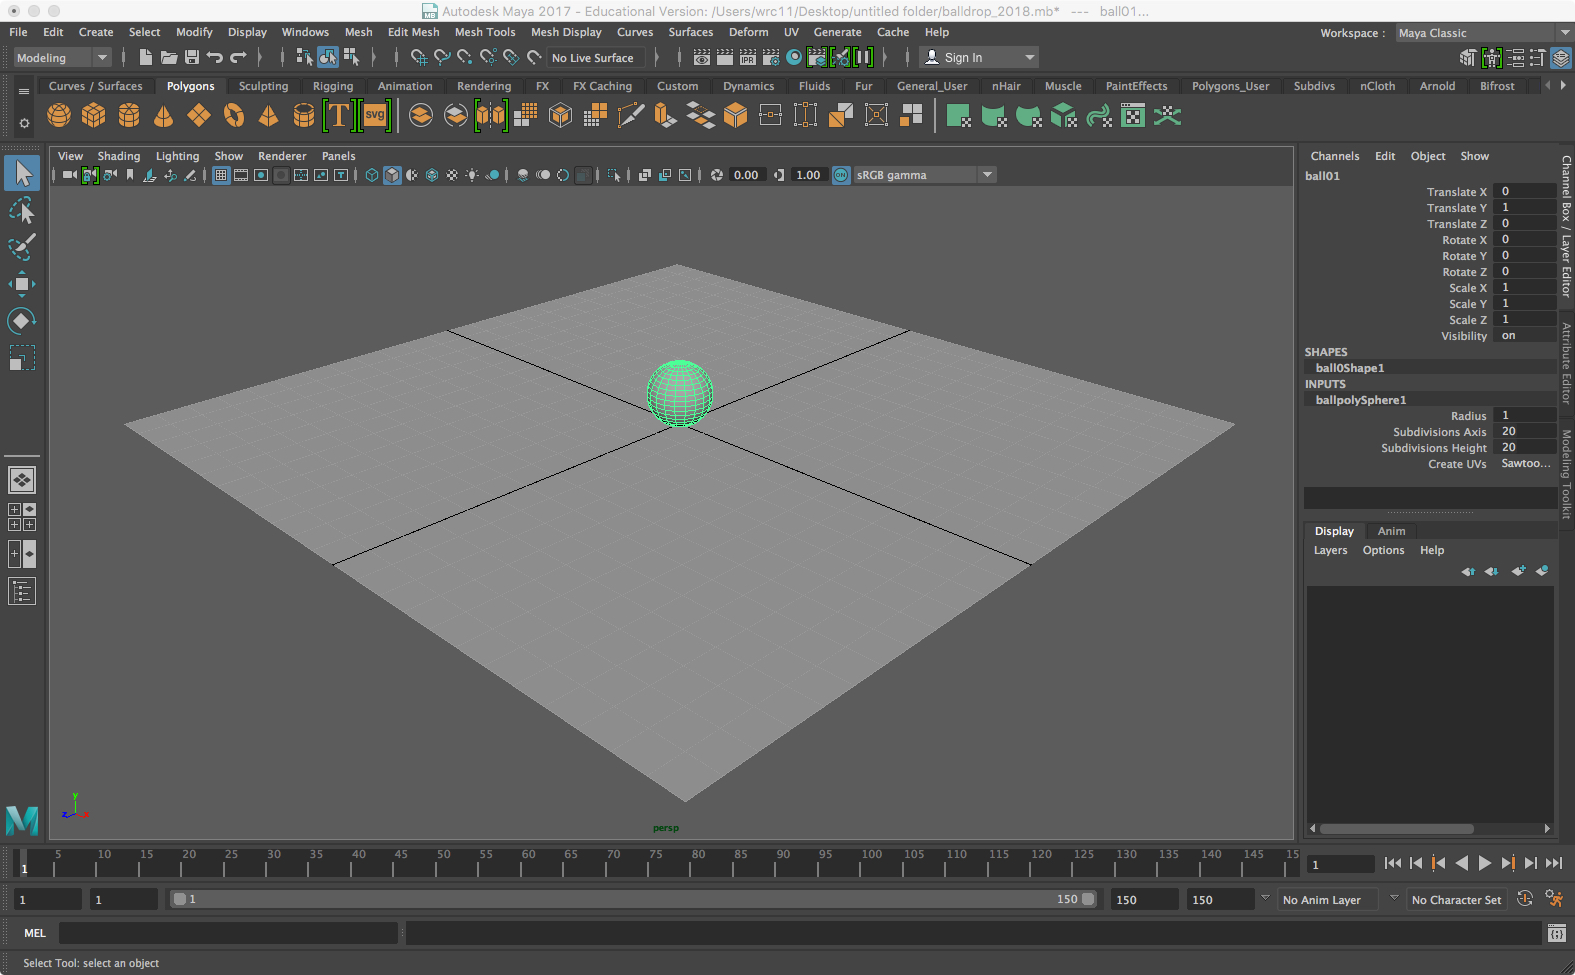This screenshot has width=1575, height=975.
Task: Click the Translate Y value field
Action: [x=1523, y=208]
